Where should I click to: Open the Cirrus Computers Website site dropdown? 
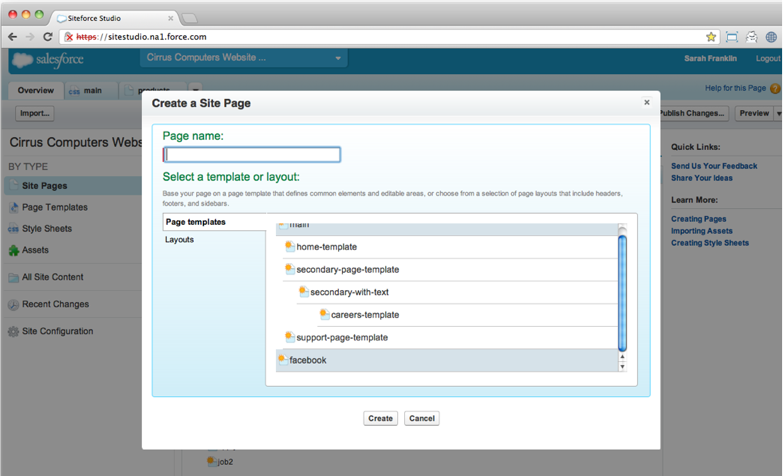pyautogui.click(x=244, y=58)
